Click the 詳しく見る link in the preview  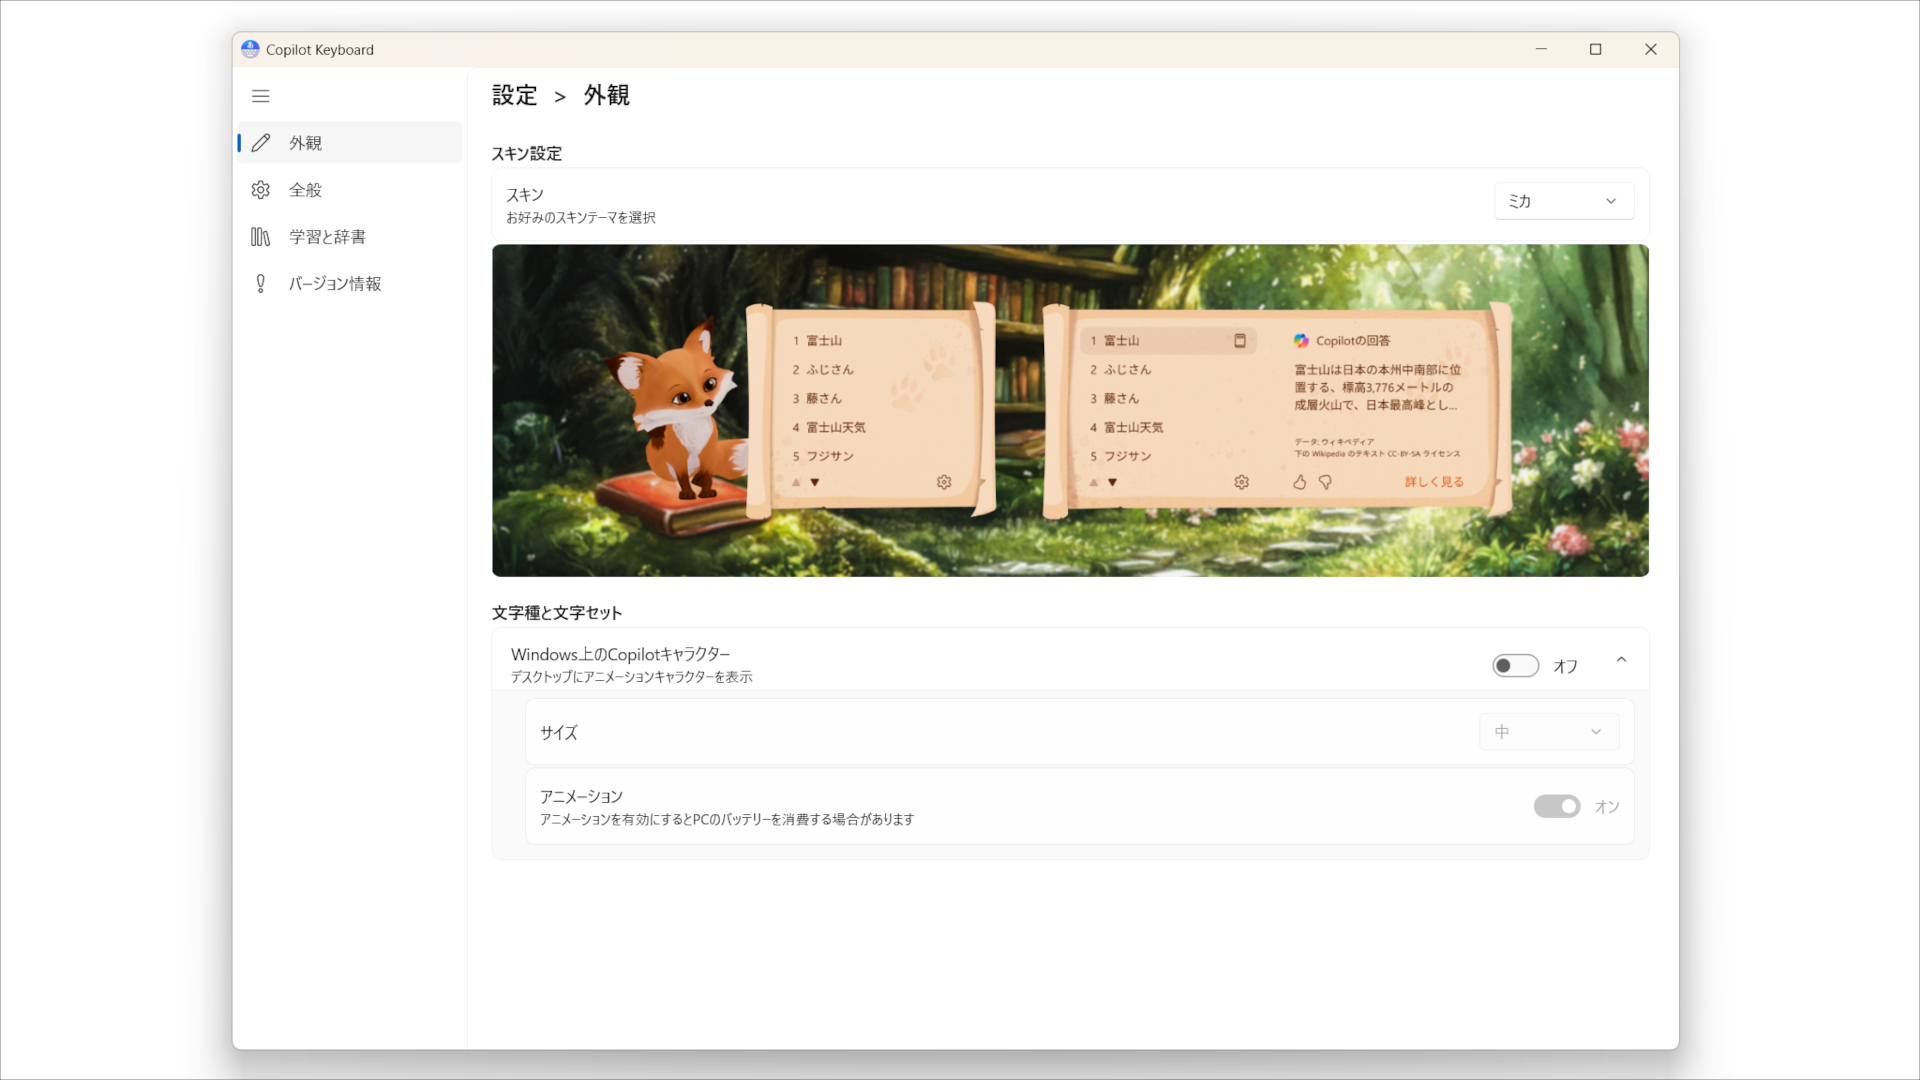(x=1435, y=481)
